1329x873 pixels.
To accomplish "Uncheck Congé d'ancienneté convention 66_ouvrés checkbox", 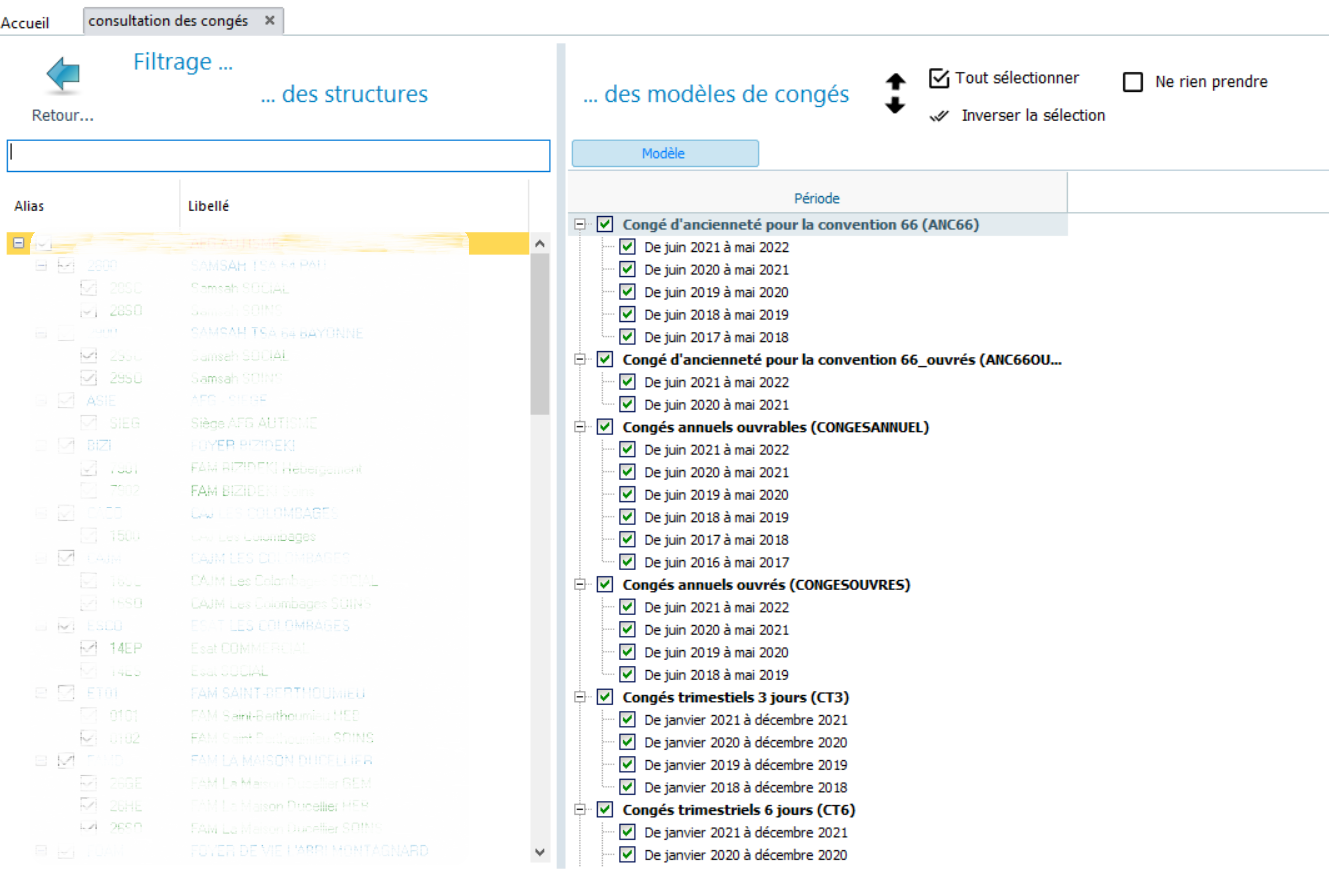I will point(605,360).
